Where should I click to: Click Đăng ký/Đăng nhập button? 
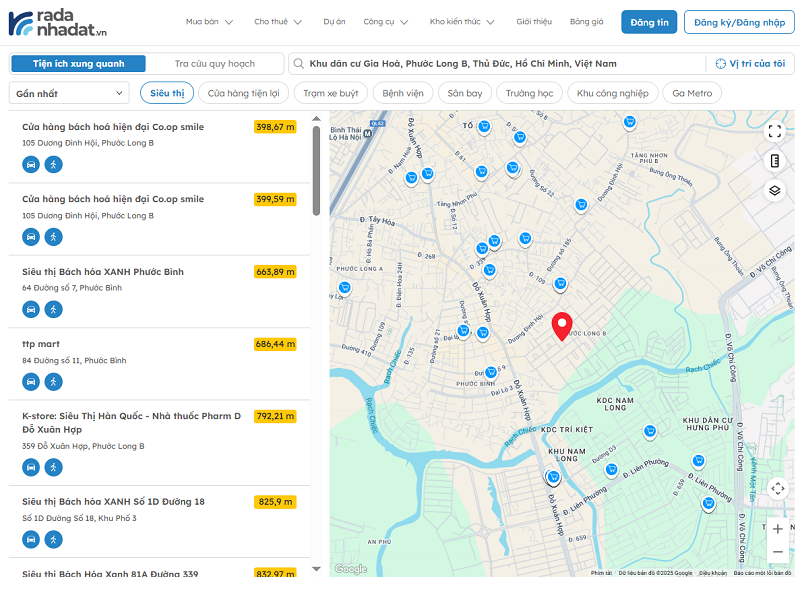[739, 22]
